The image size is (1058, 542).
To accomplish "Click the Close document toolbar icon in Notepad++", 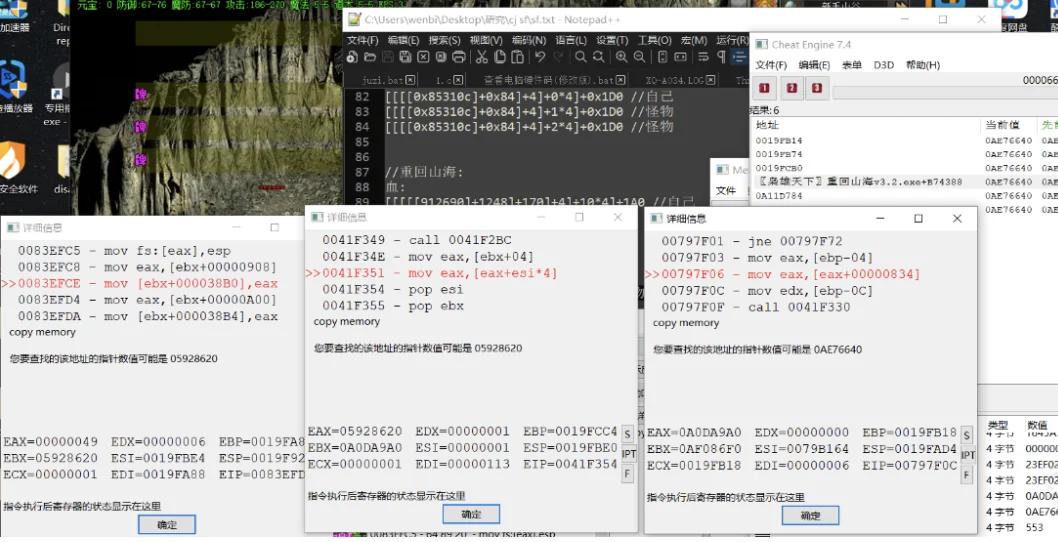I will pyautogui.click(x=423, y=57).
